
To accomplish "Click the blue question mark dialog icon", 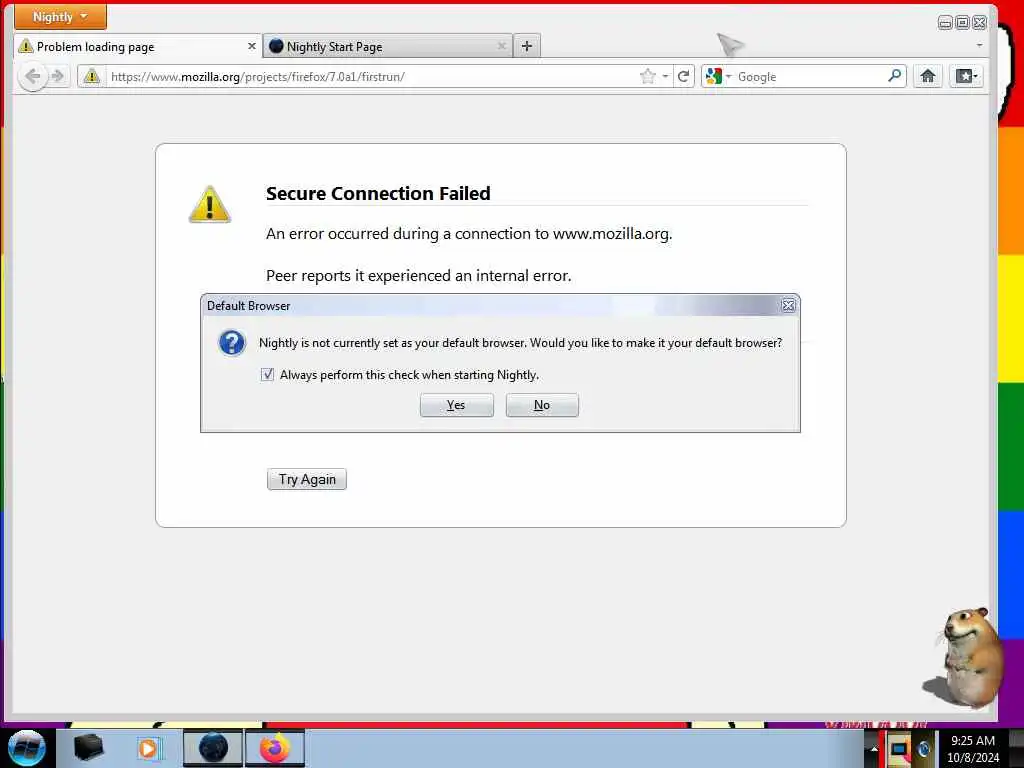I will point(232,343).
